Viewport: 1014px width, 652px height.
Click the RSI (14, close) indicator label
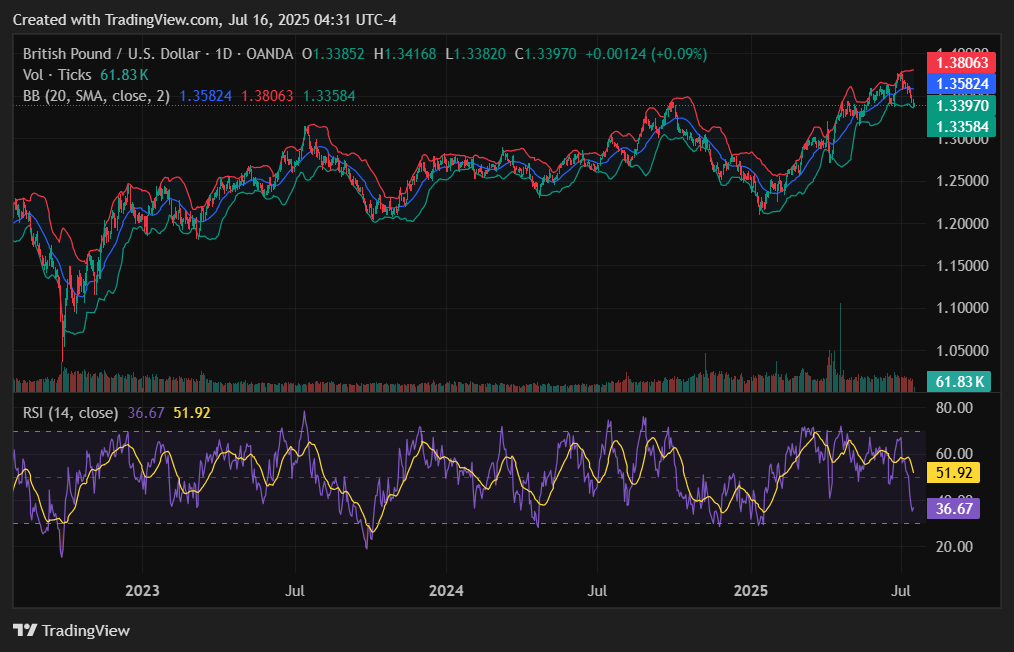(x=70, y=413)
